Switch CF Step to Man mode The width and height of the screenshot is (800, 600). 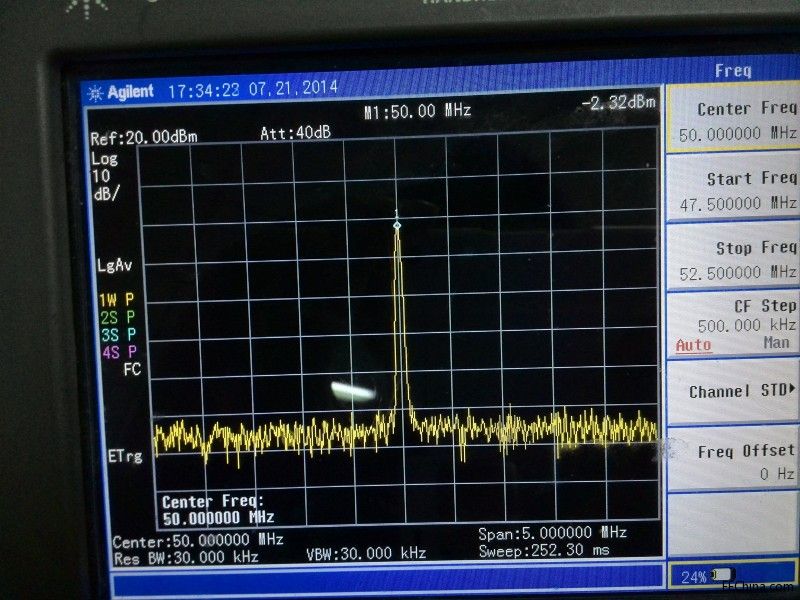coord(777,342)
